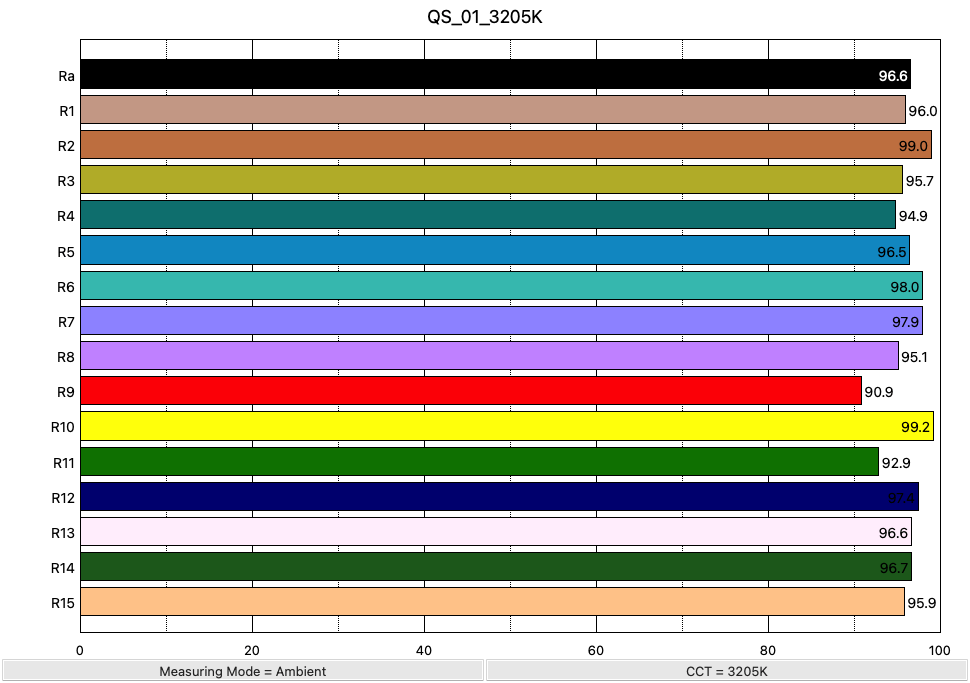Click the dark green R14 bar

(496, 567)
